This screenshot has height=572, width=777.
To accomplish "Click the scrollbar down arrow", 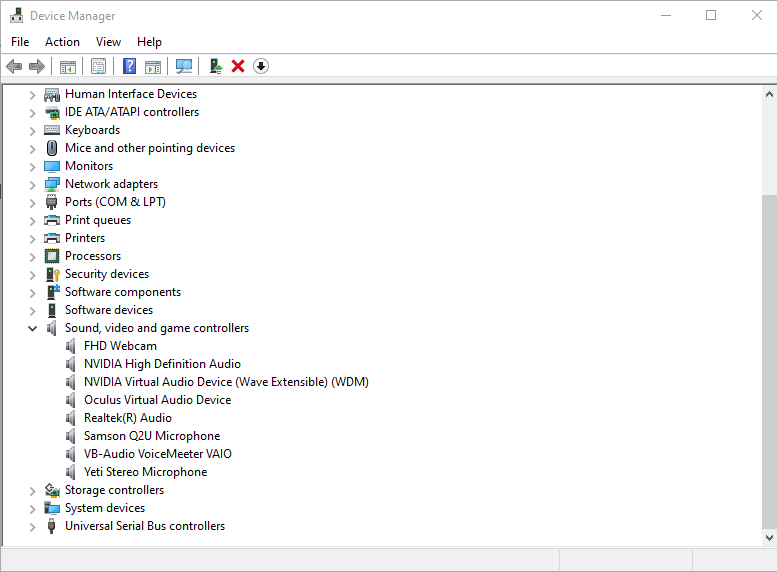I will 769,537.
